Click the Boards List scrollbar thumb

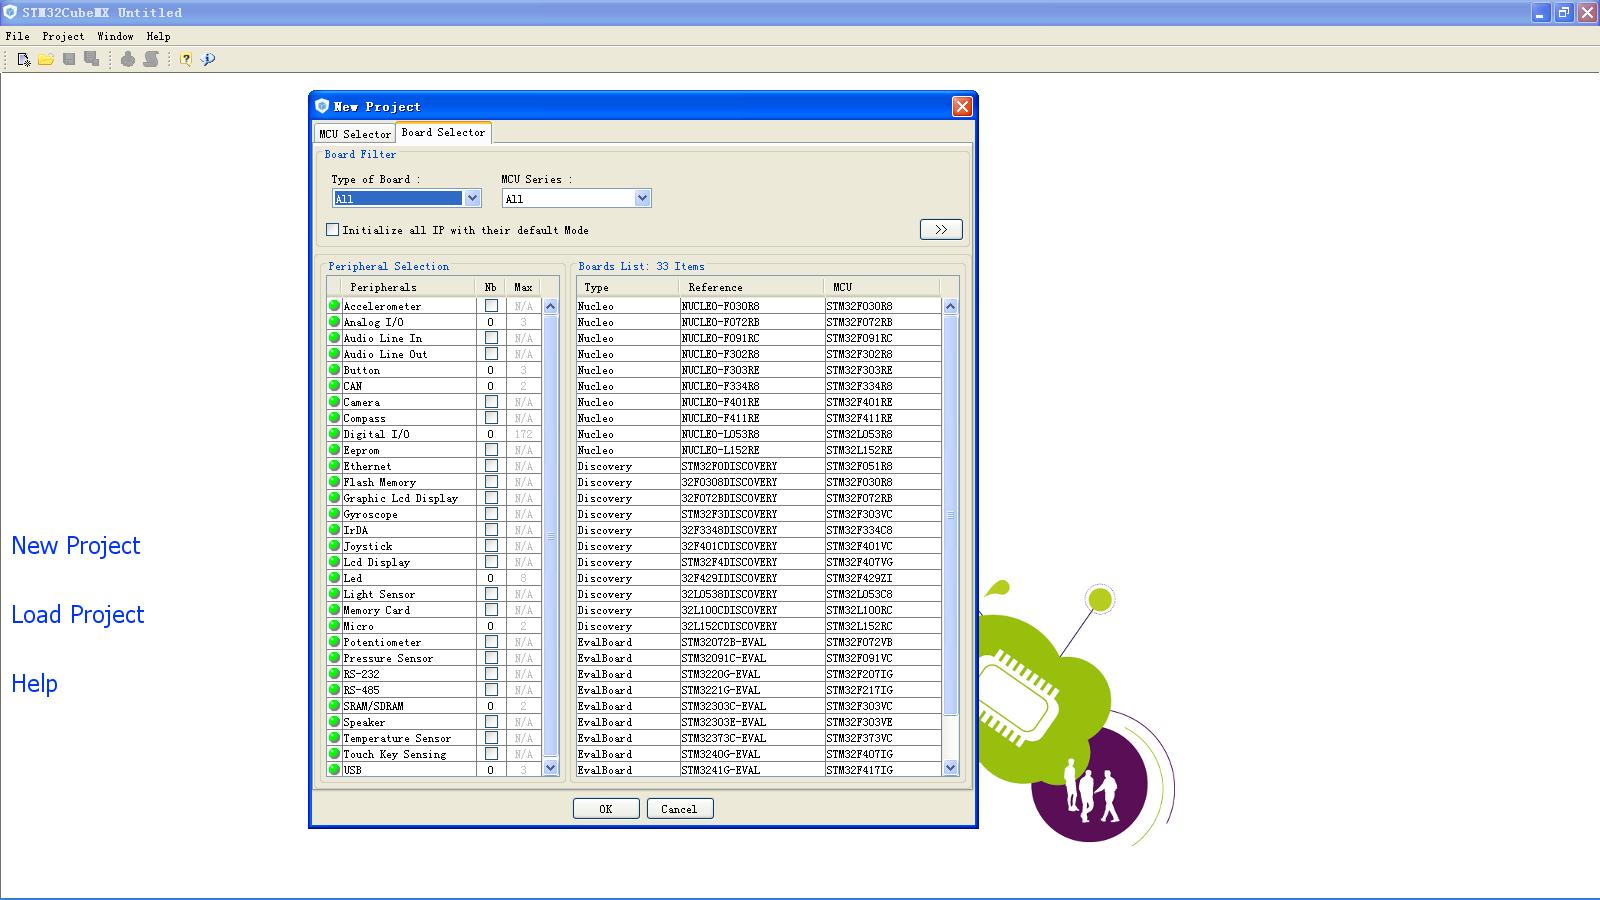coord(951,515)
